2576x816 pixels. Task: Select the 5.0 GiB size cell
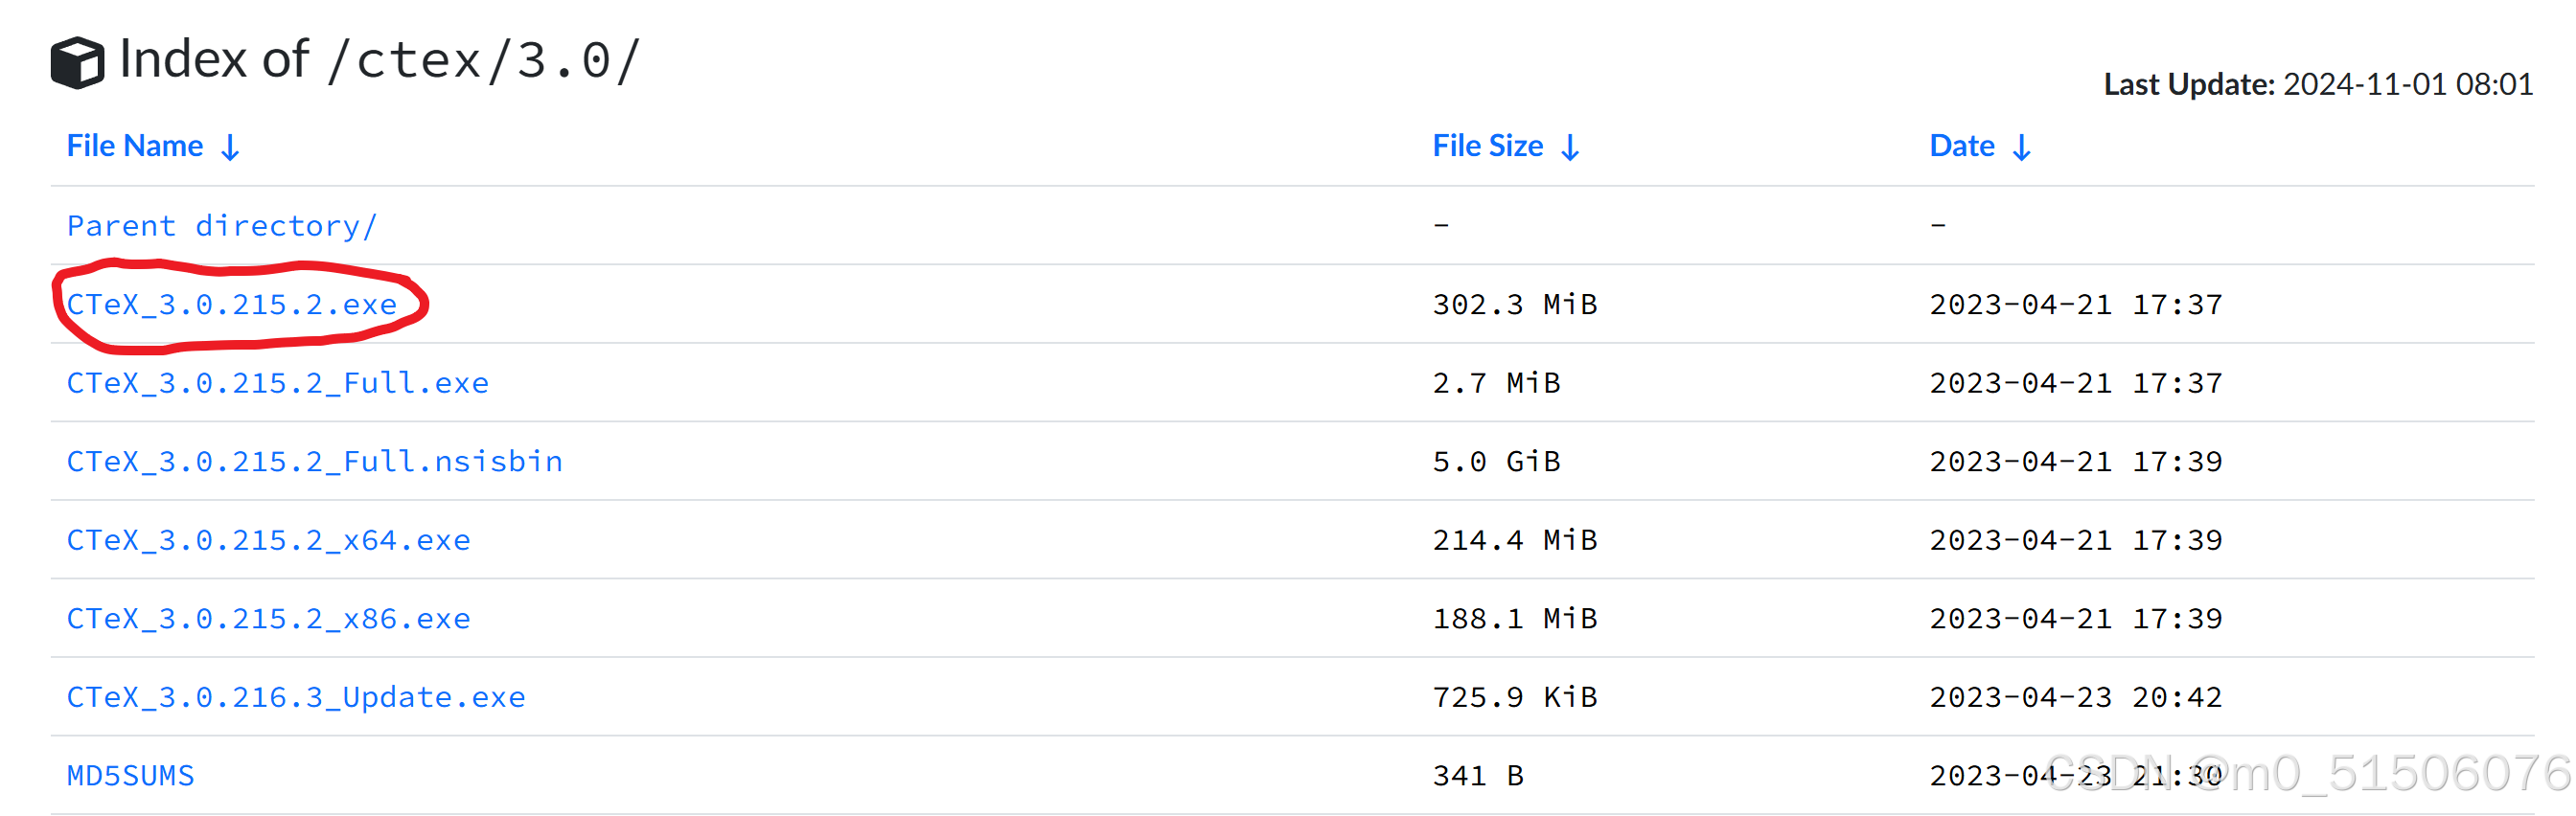tap(1496, 461)
